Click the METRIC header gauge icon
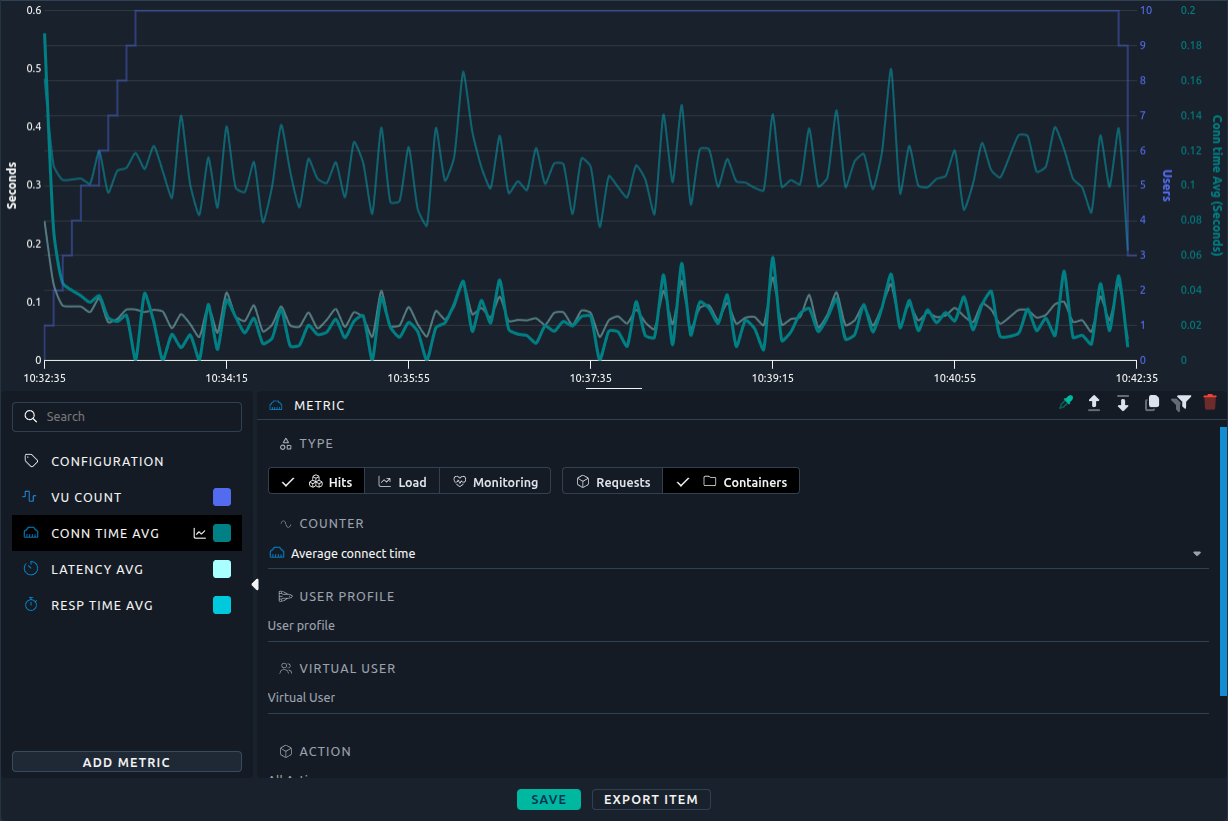The width and height of the screenshot is (1228, 821). [277, 405]
